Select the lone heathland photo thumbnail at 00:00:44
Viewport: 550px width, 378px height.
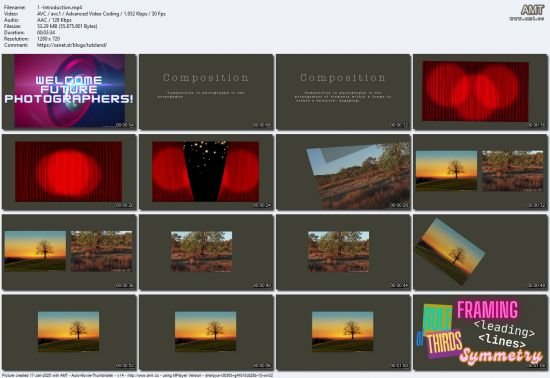tap(343, 252)
